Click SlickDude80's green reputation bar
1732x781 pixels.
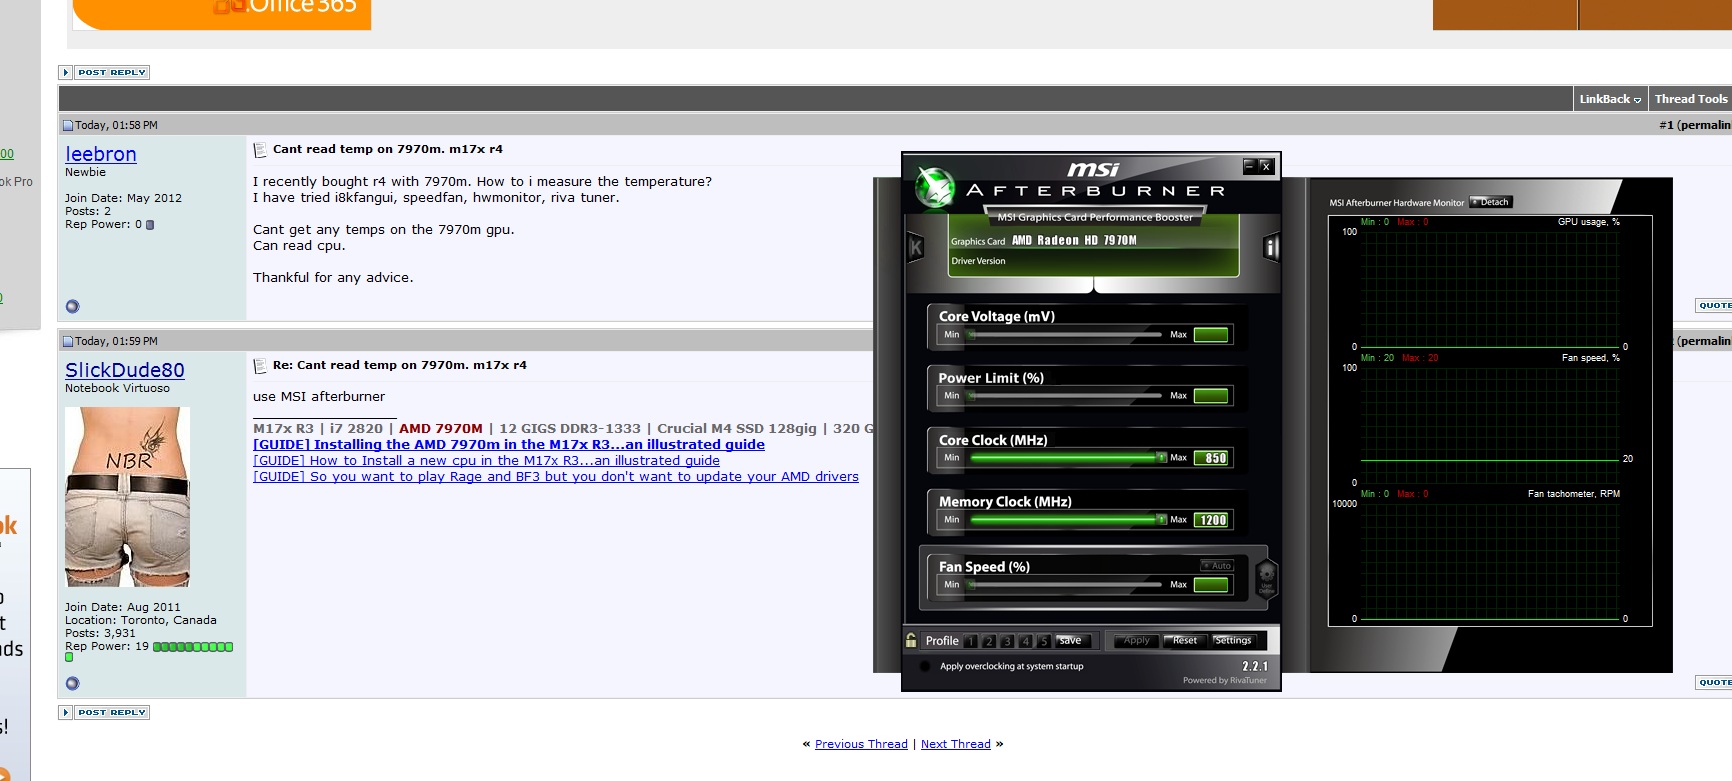pyautogui.click(x=193, y=647)
